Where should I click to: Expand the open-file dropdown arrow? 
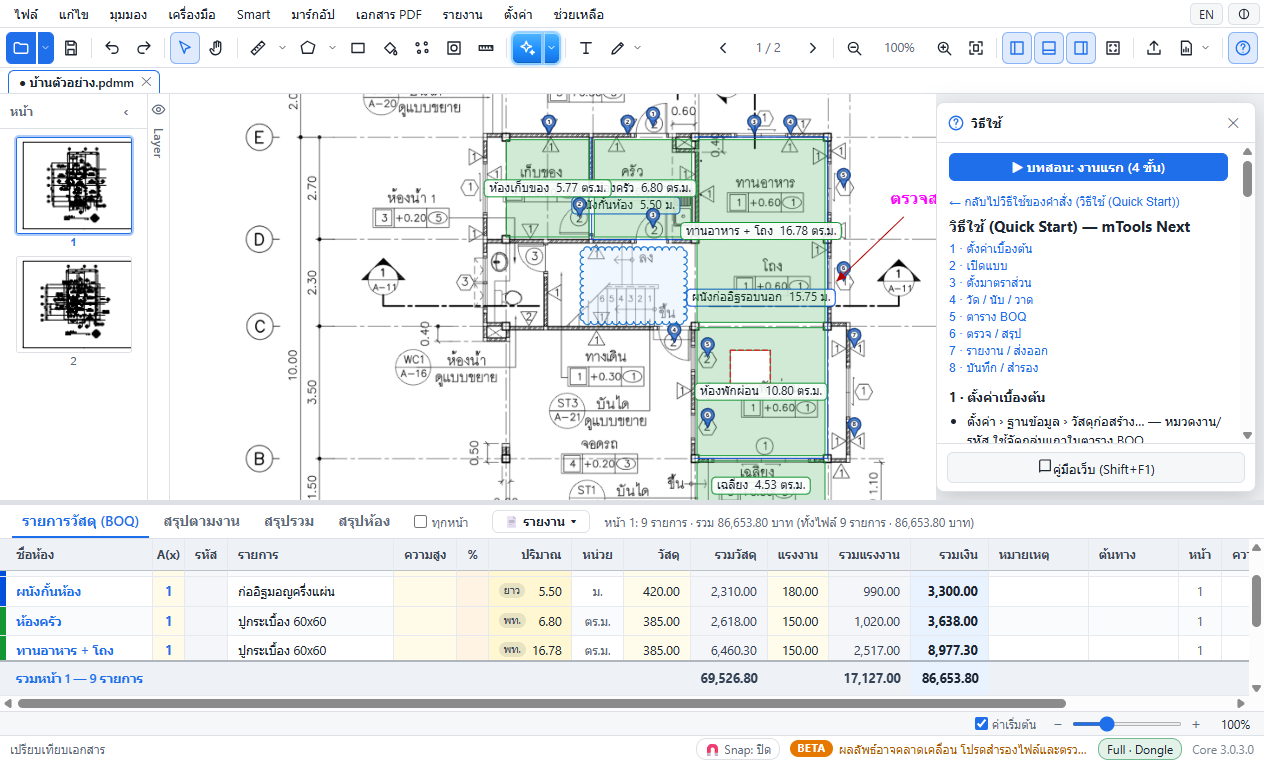pyautogui.click(x=46, y=48)
